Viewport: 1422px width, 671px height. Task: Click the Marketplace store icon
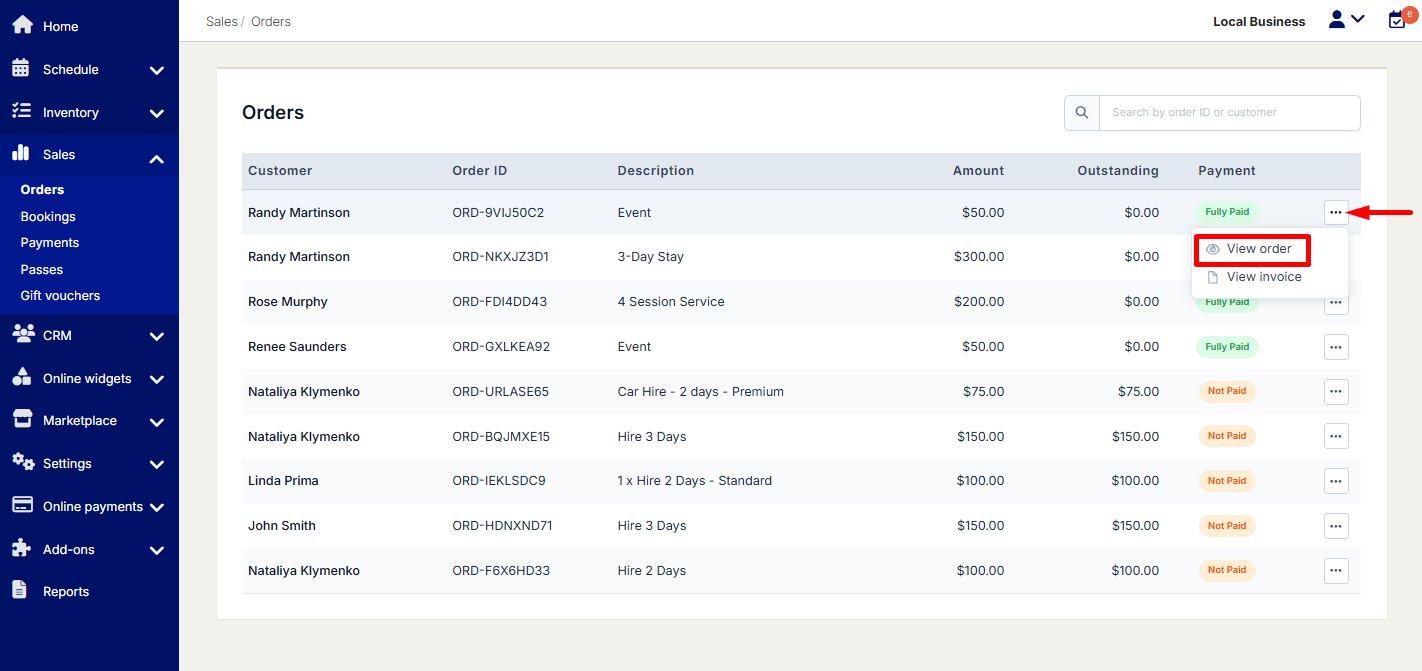tap(21, 420)
